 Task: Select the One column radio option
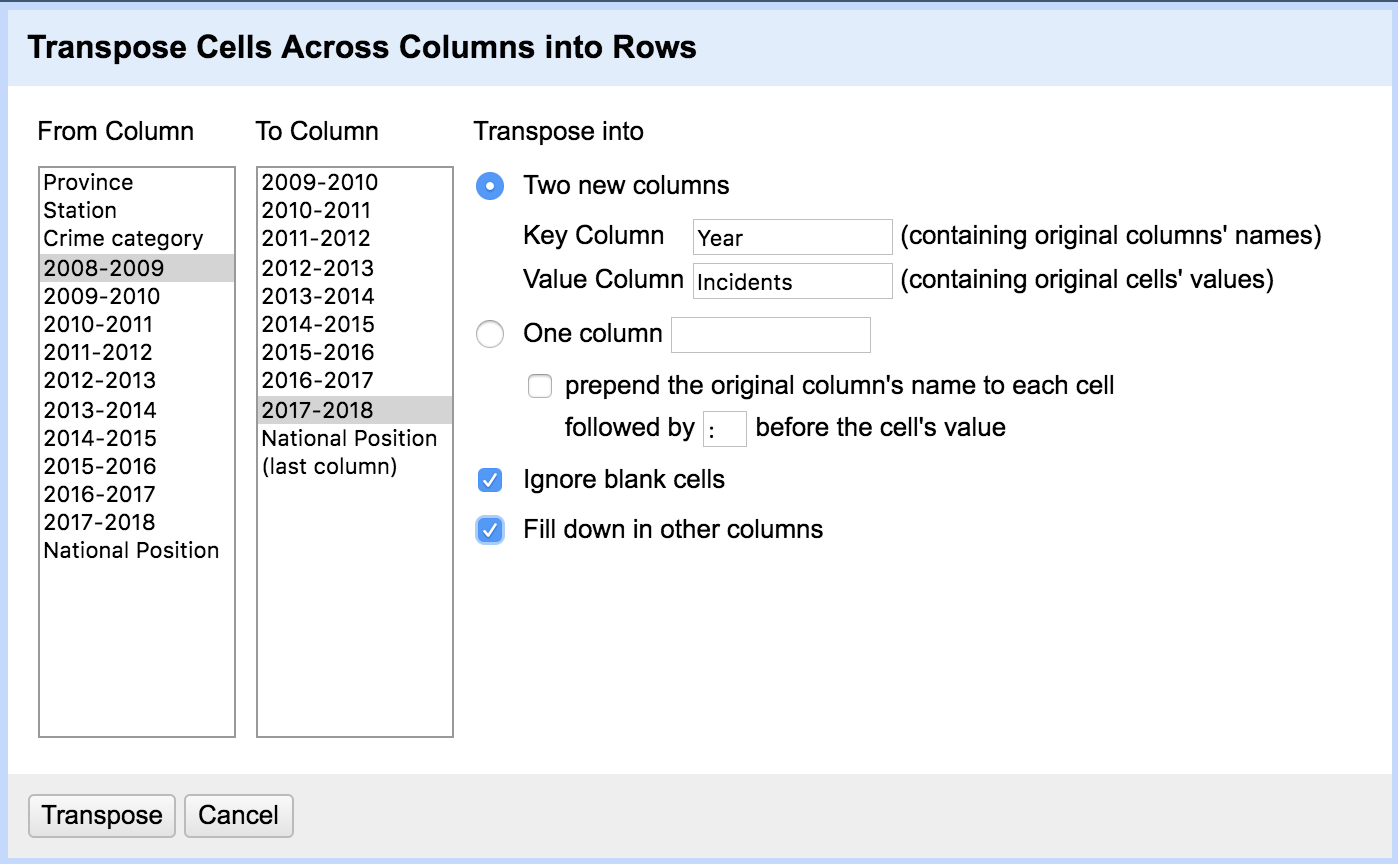(490, 334)
